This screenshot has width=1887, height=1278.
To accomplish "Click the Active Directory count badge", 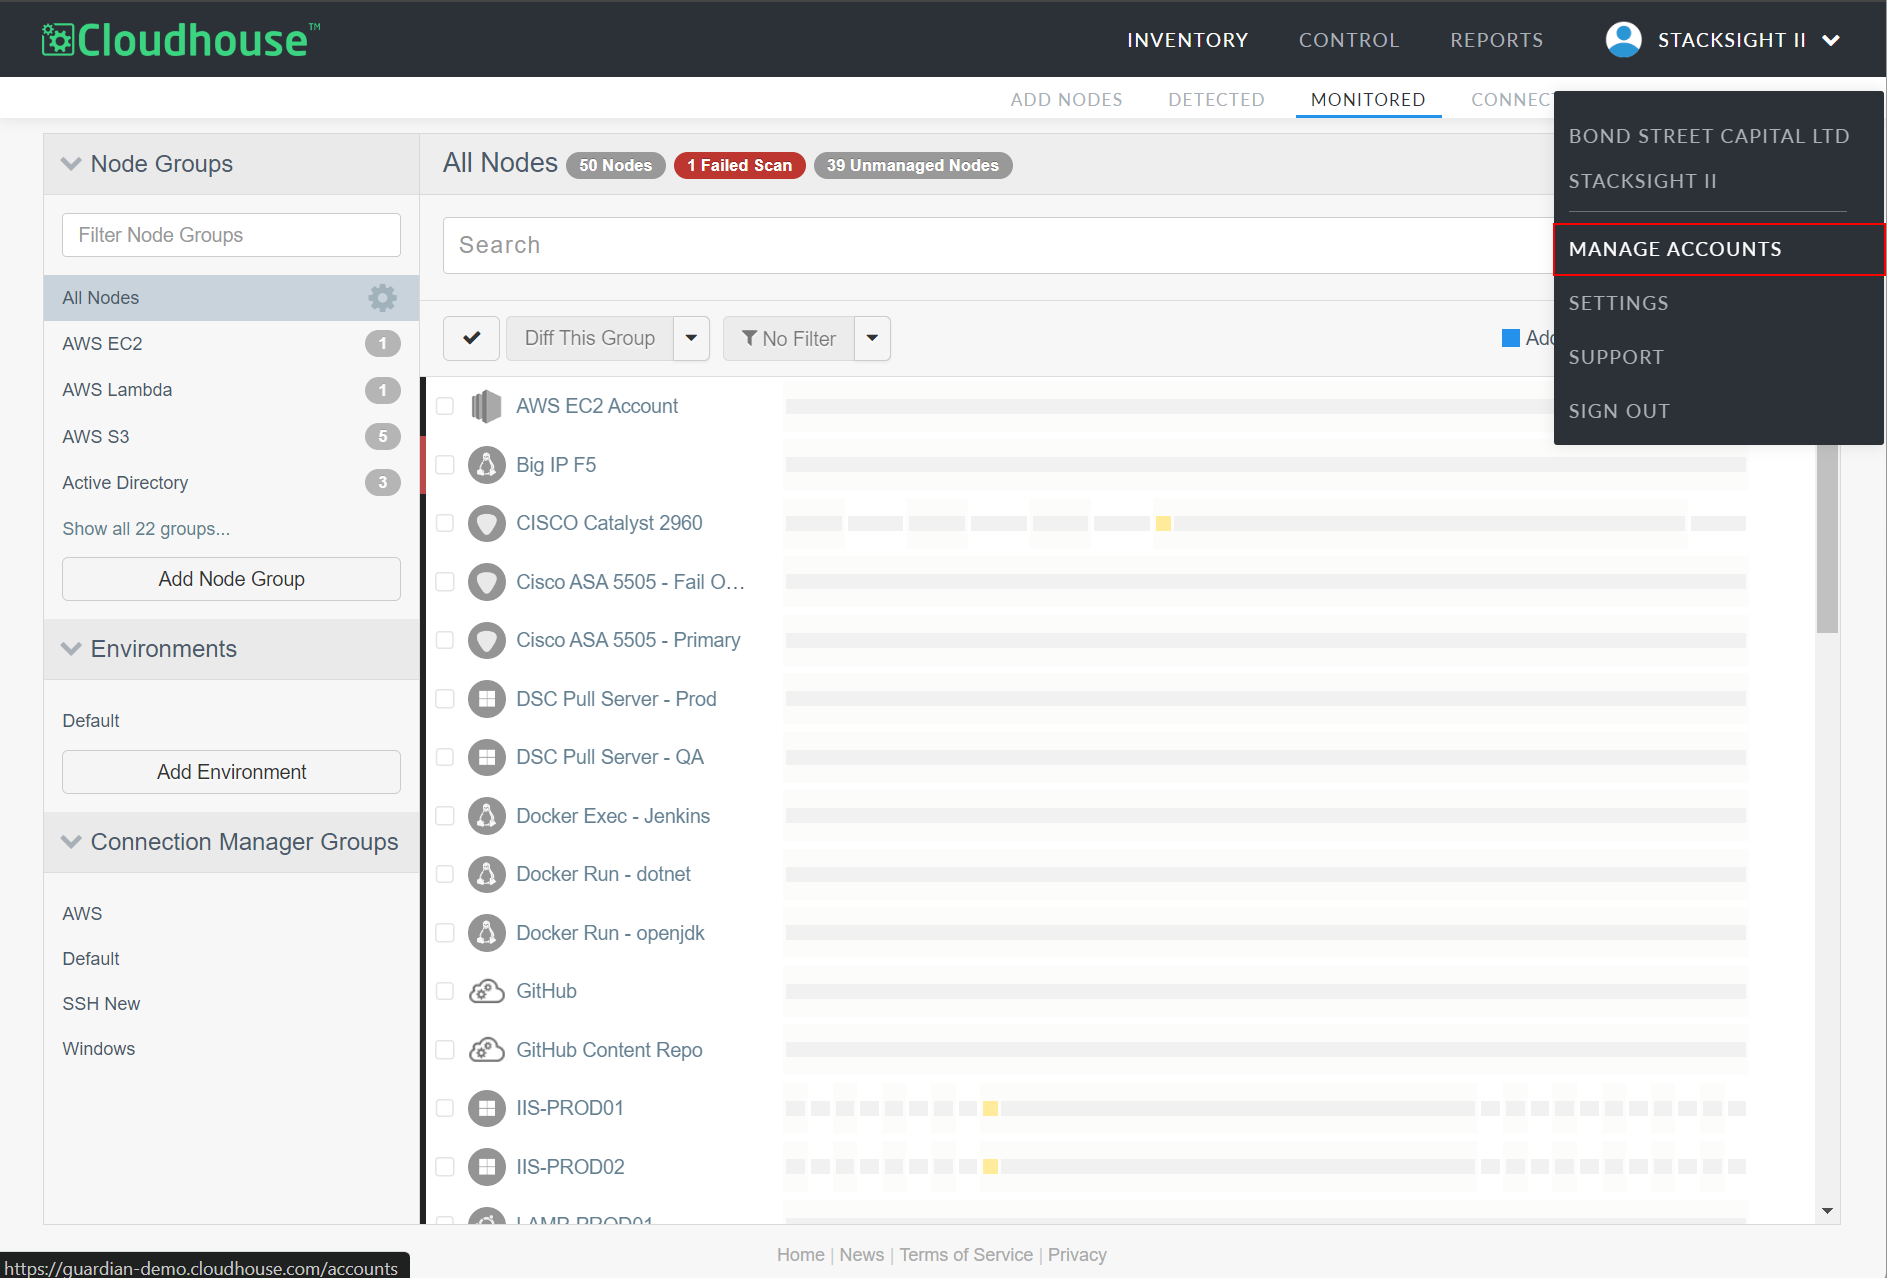I will (x=382, y=483).
